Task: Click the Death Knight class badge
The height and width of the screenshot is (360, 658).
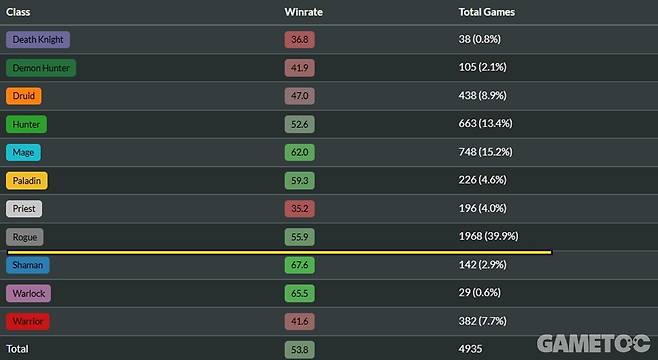Action: click(x=38, y=39)
